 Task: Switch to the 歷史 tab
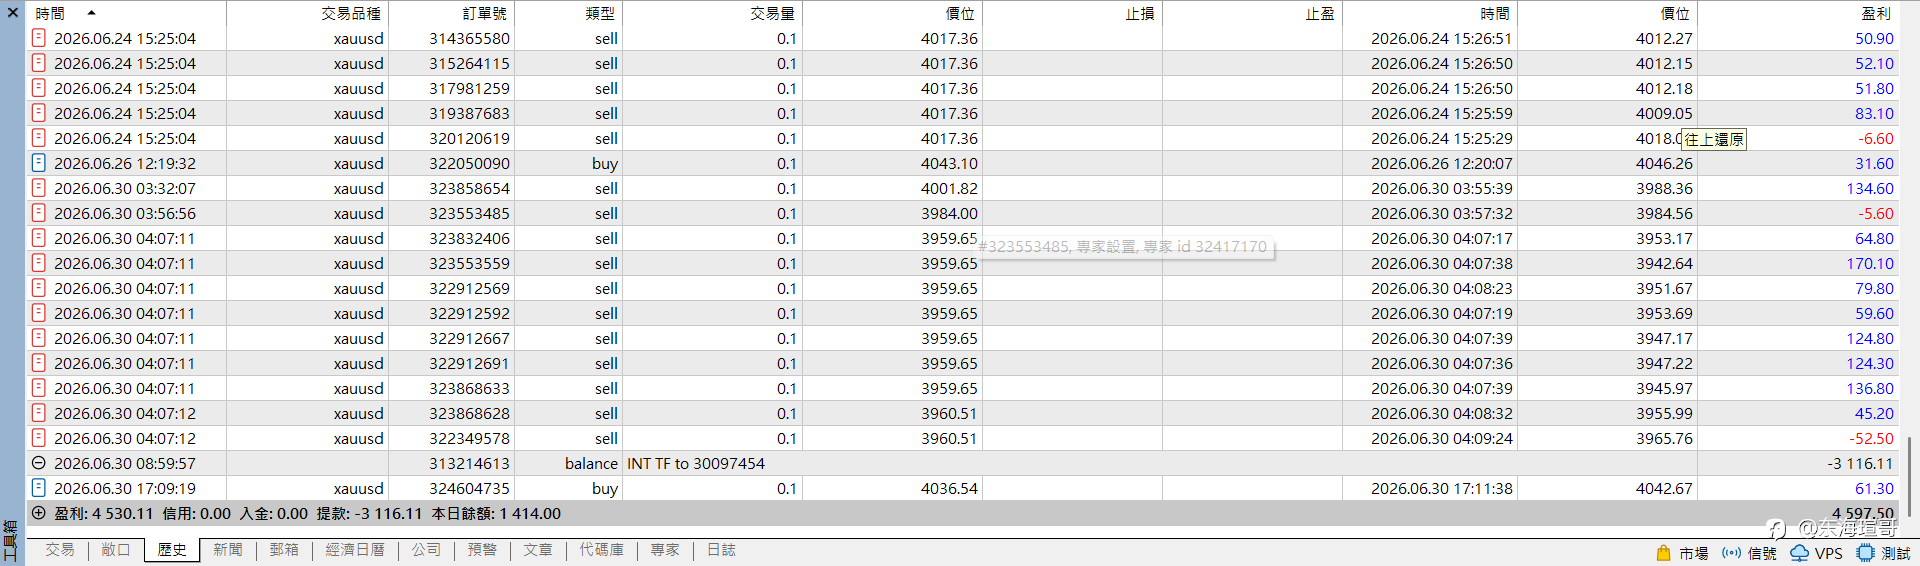pos(172,550)
